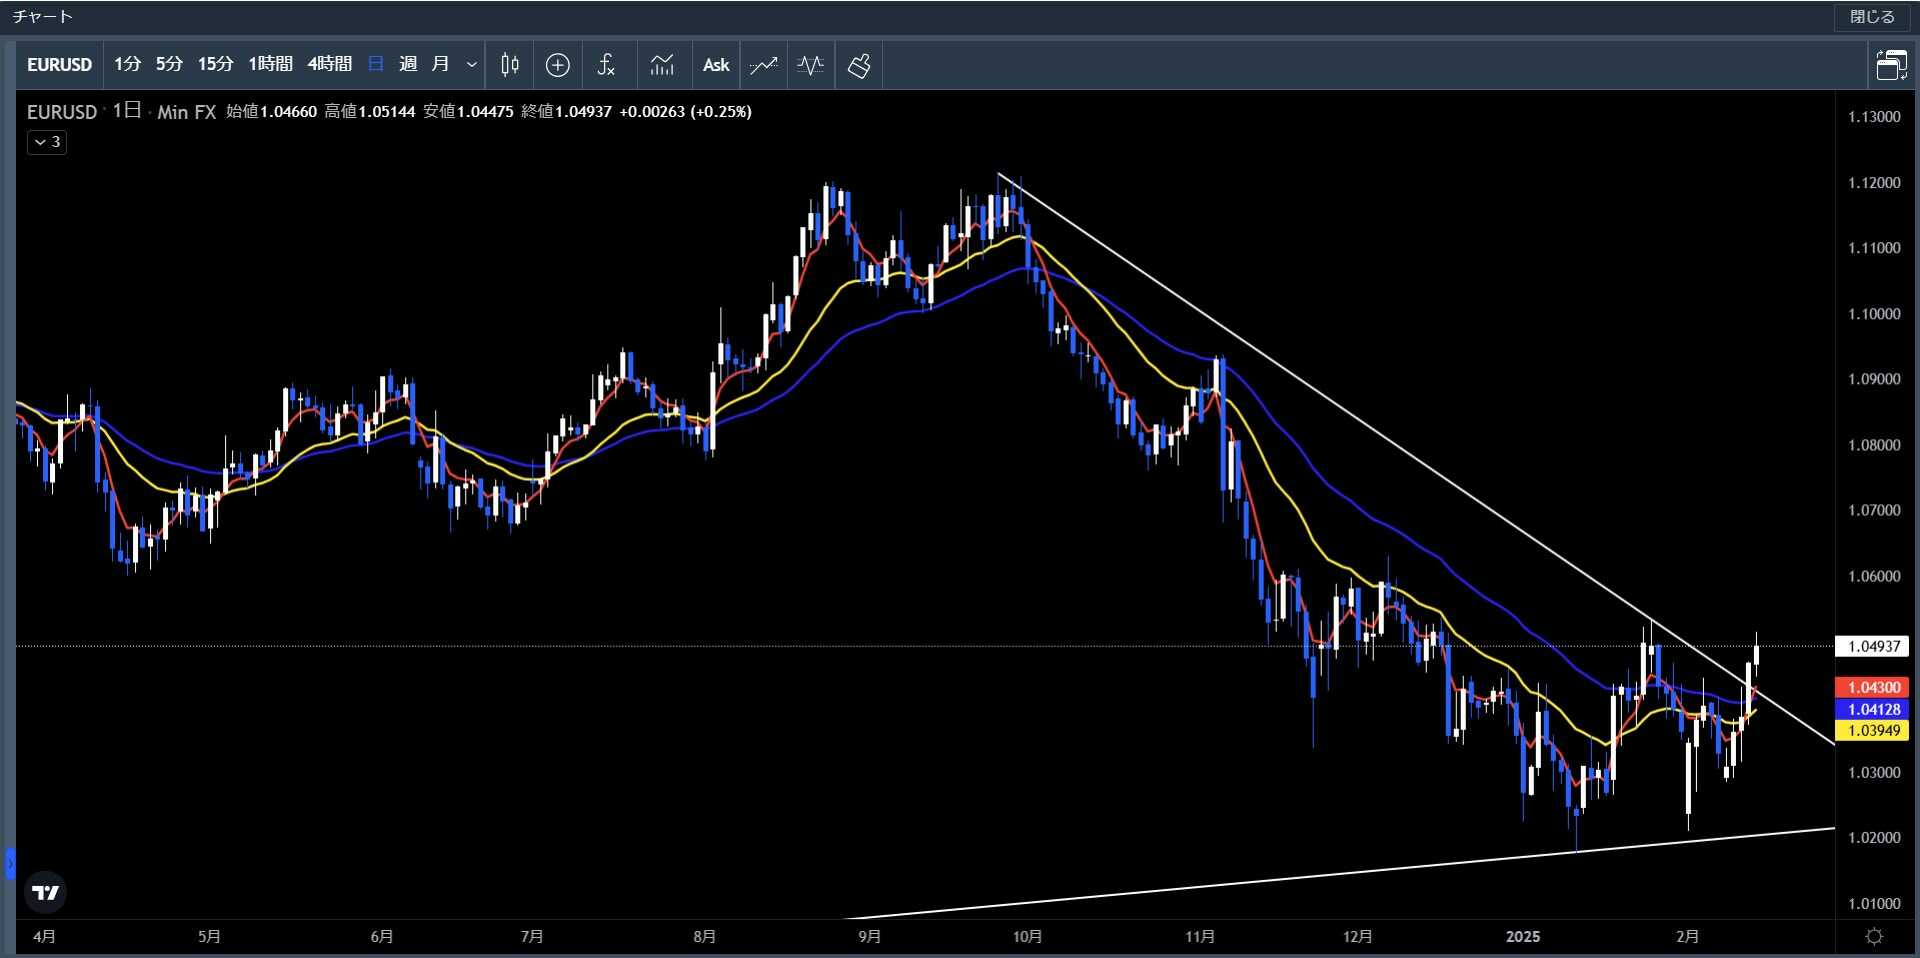
Task: Click the 1日 interval label in legend
Action: pos(127,111)
